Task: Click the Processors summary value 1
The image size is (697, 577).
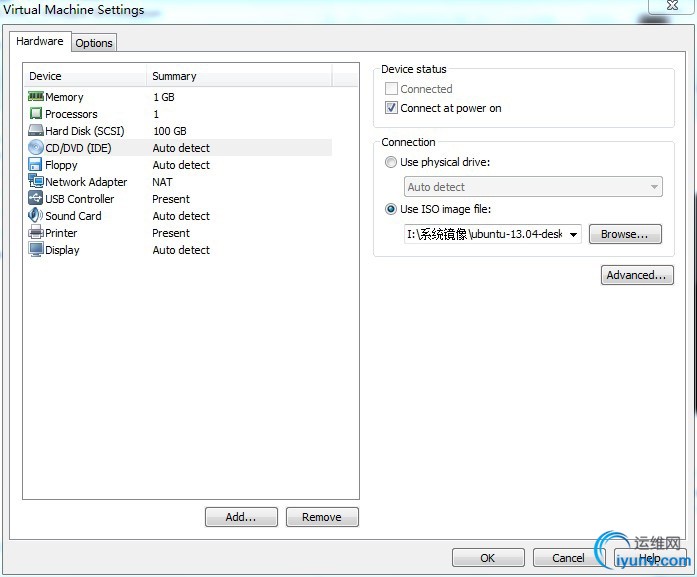Action: (x=156, y=114)
